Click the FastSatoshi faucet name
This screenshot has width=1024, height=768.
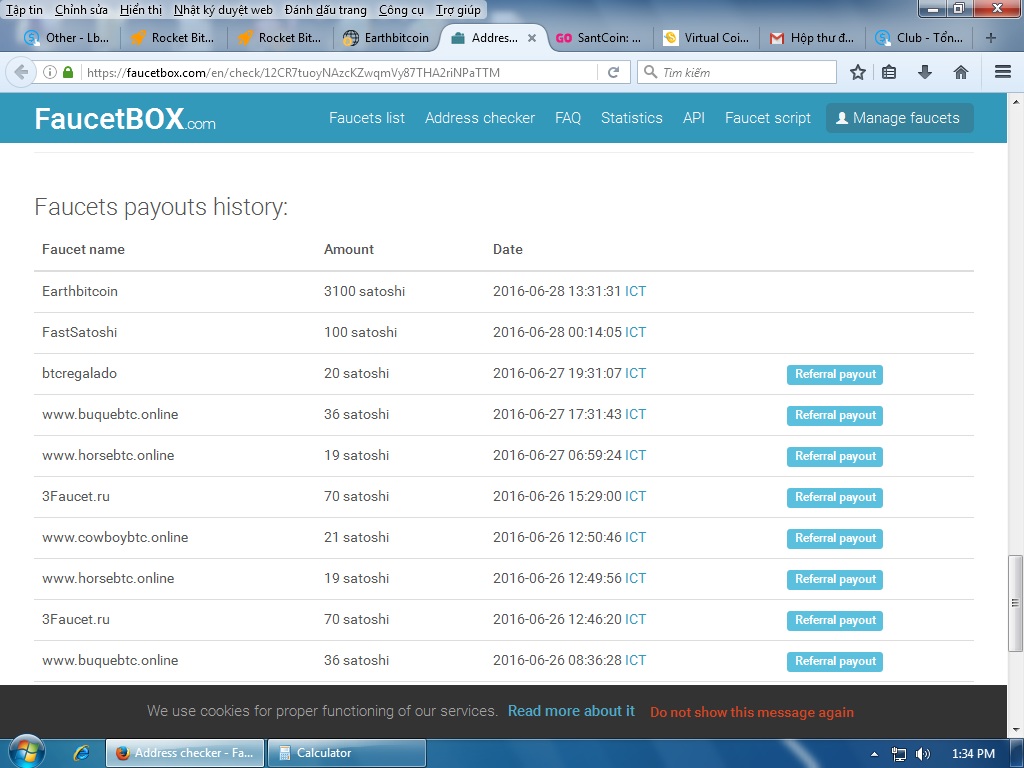point(80,332)
